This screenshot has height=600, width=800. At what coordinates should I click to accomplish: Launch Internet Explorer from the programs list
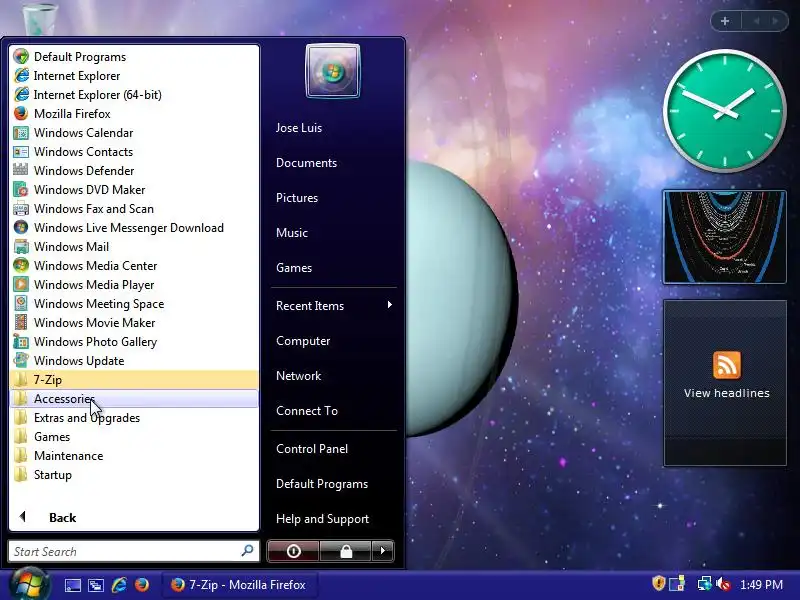pyautogui.click(x=134, y=76)
